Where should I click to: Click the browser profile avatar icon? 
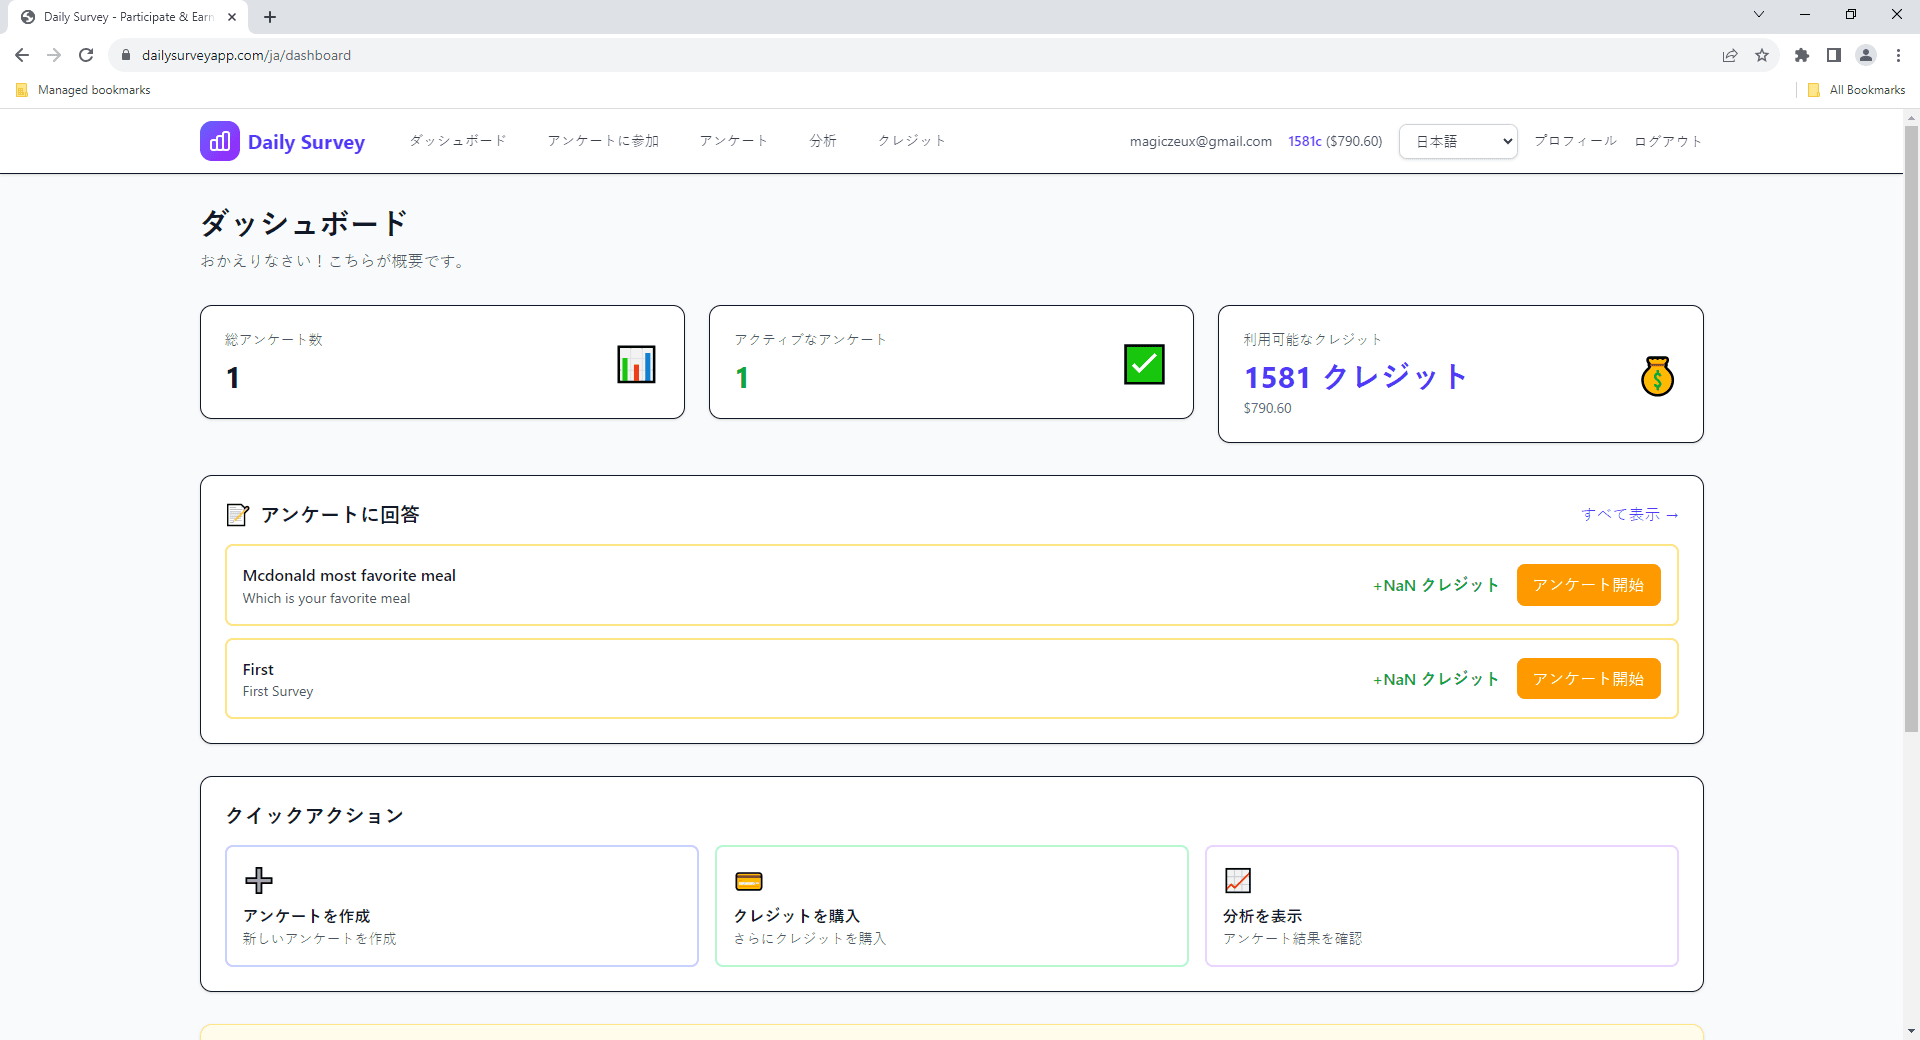(1866, 55)
